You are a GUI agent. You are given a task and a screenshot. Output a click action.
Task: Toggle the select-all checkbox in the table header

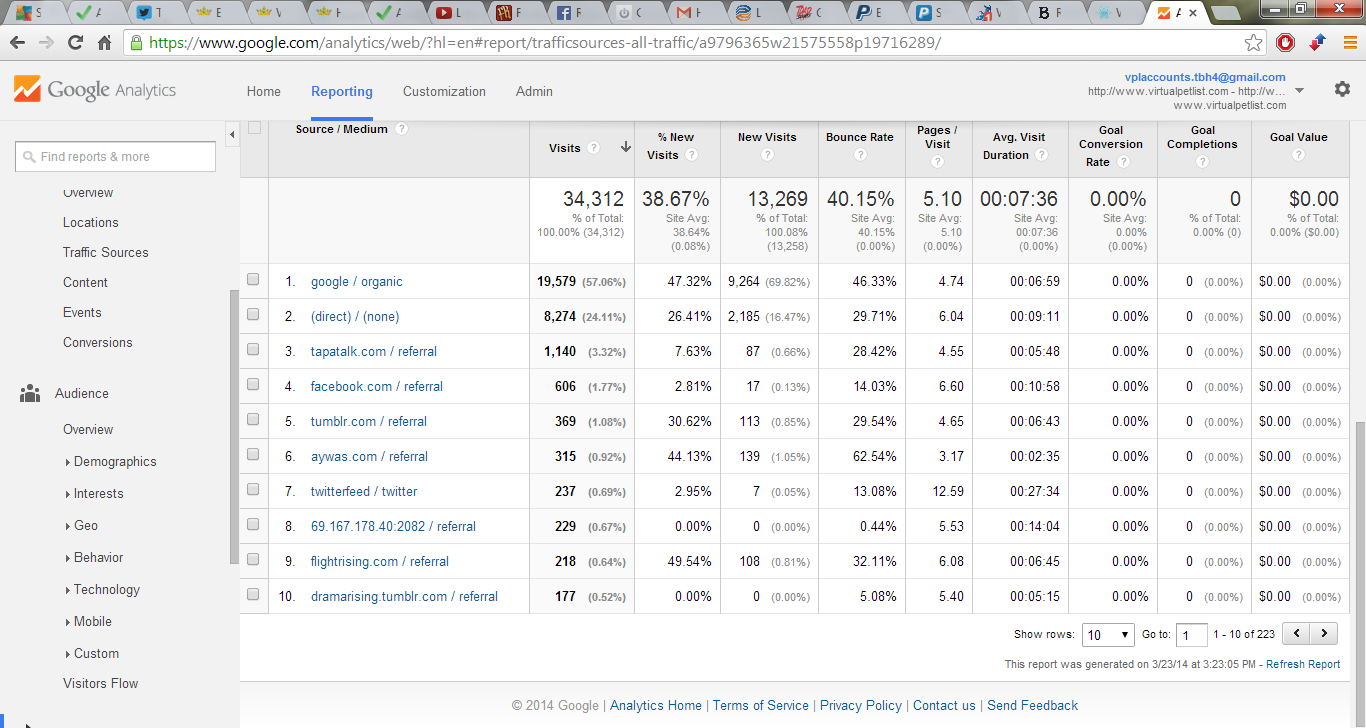[x=254, y=128]
